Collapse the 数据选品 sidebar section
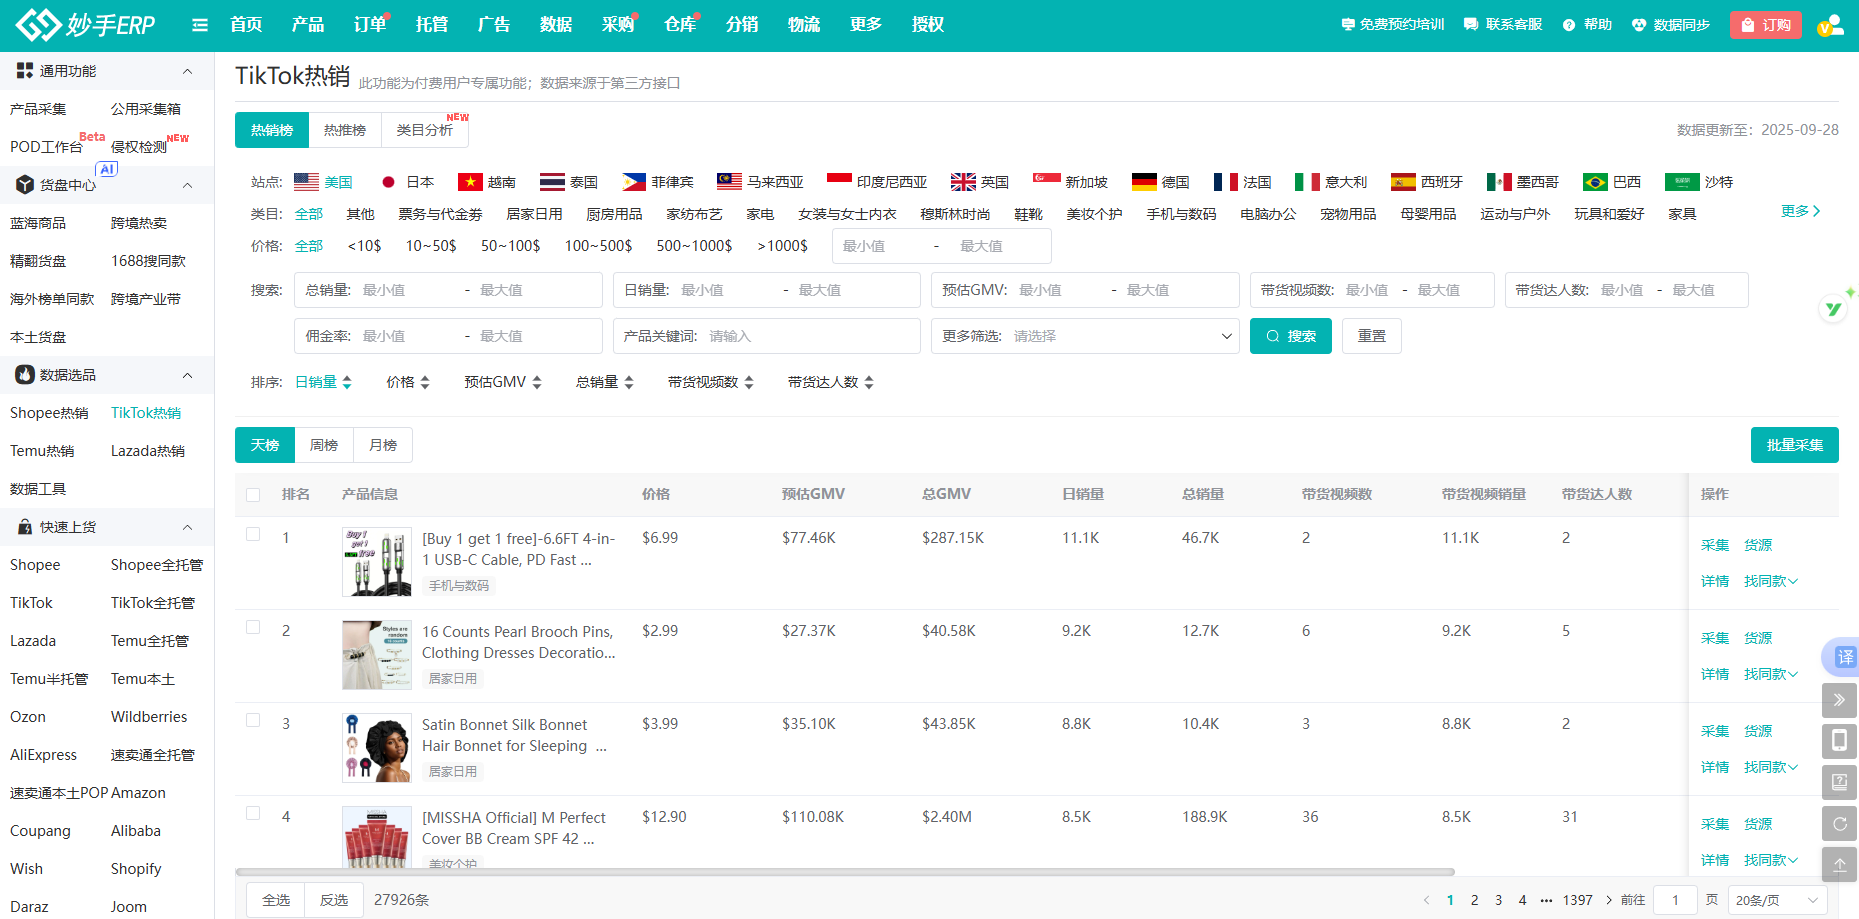 187,375
